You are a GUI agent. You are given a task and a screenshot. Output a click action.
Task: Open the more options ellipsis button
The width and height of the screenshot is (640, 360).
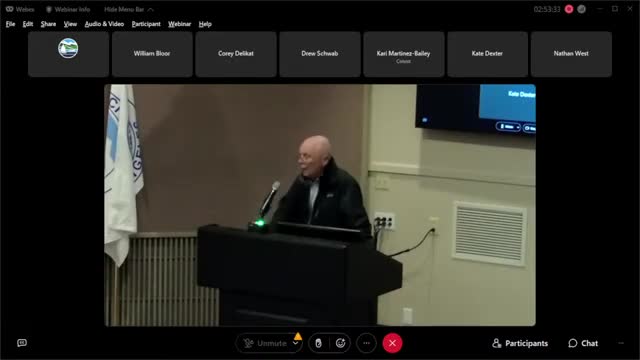click(367, 343)
